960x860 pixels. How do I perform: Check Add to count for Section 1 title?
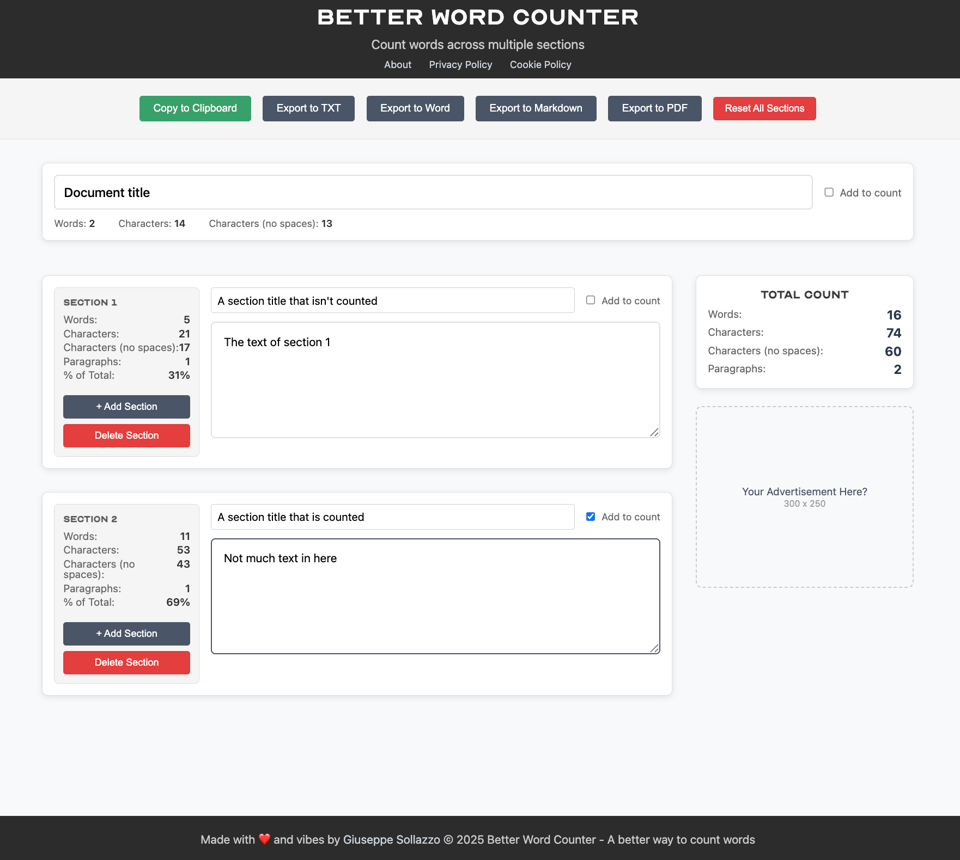point(590,300)
